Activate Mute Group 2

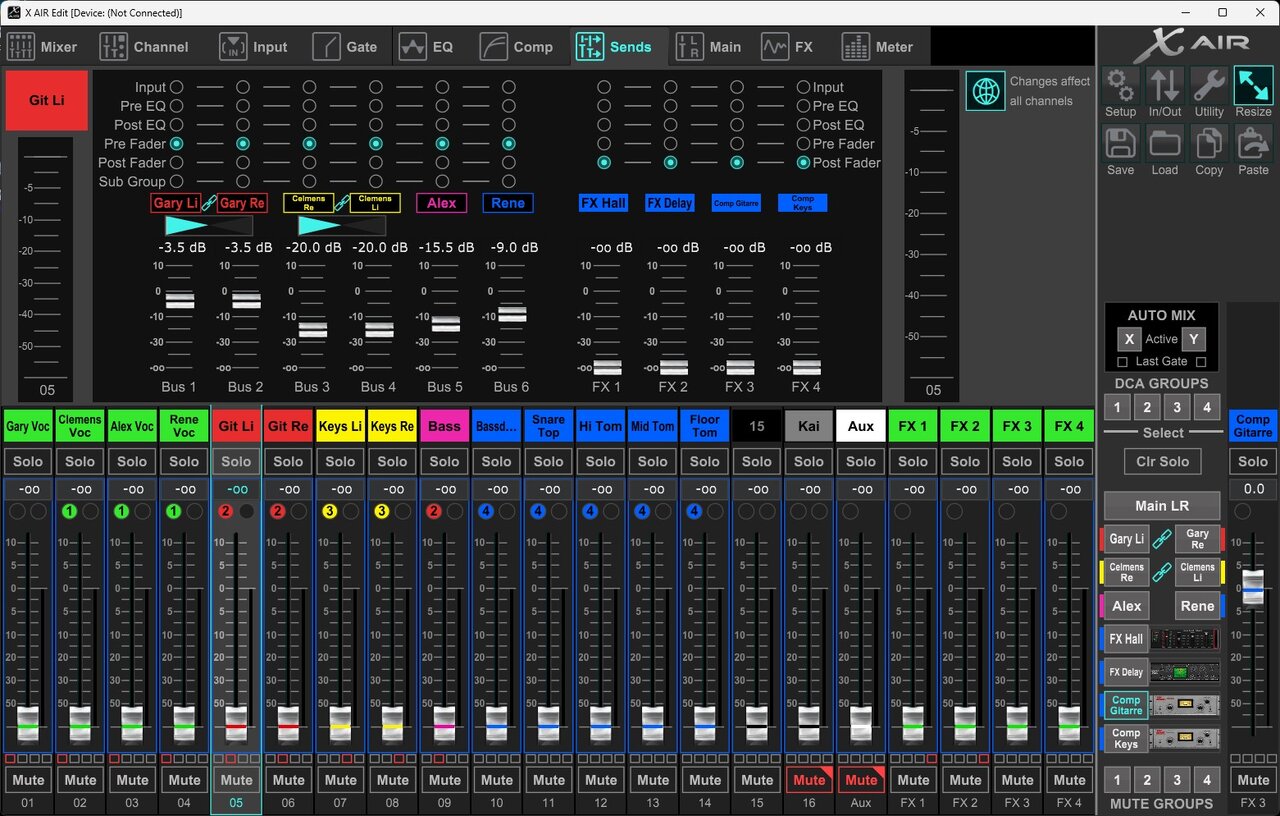[x=1147, y=780]
